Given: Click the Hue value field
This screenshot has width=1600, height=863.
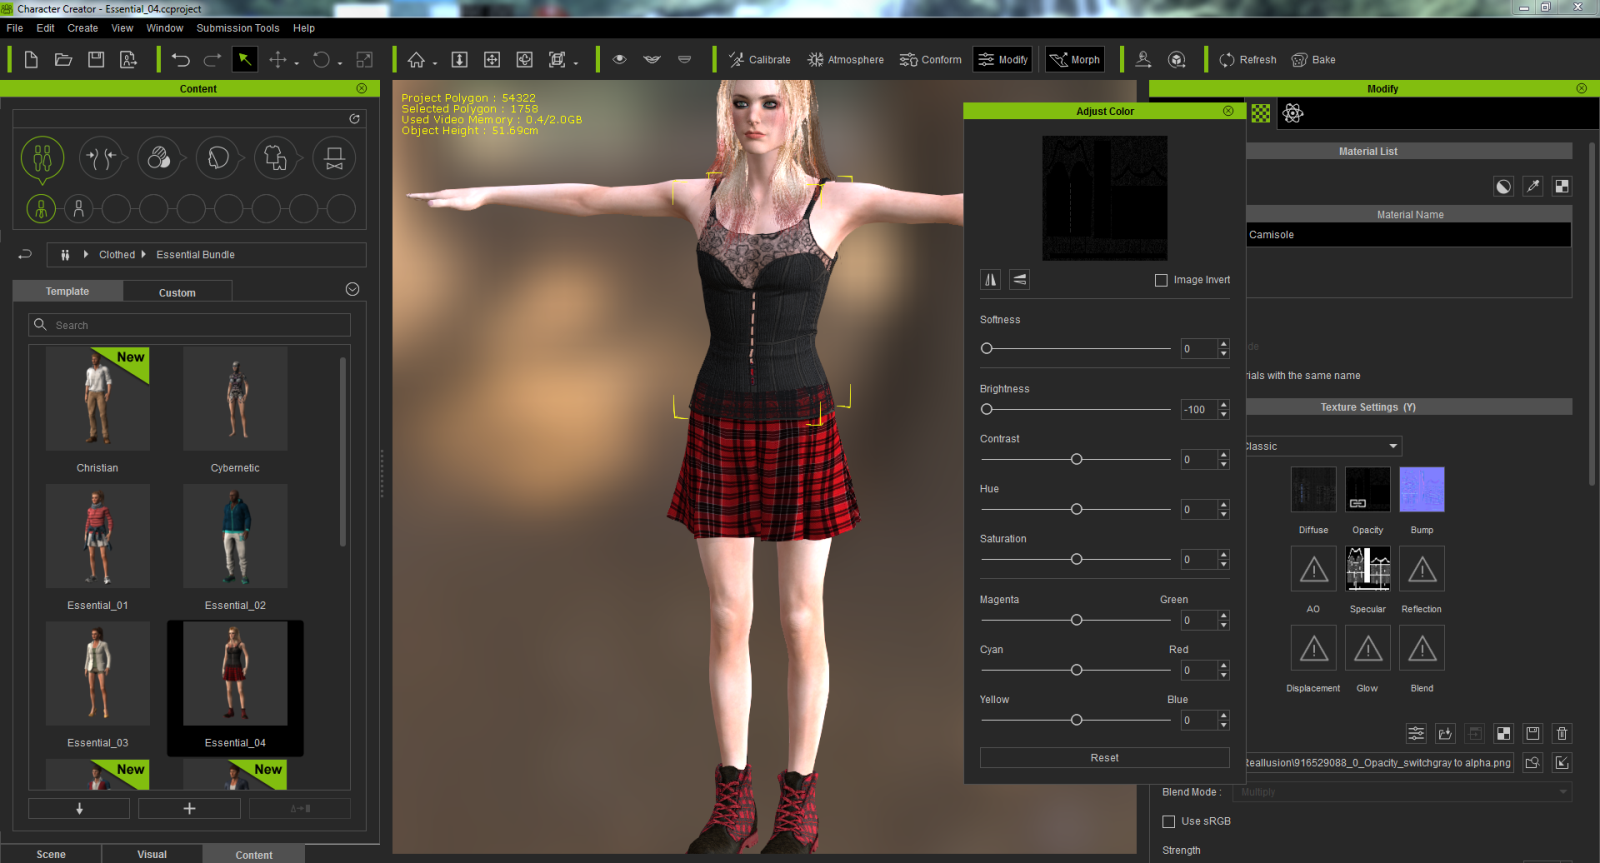Looking at the screenshot, I should point(1198,509).
